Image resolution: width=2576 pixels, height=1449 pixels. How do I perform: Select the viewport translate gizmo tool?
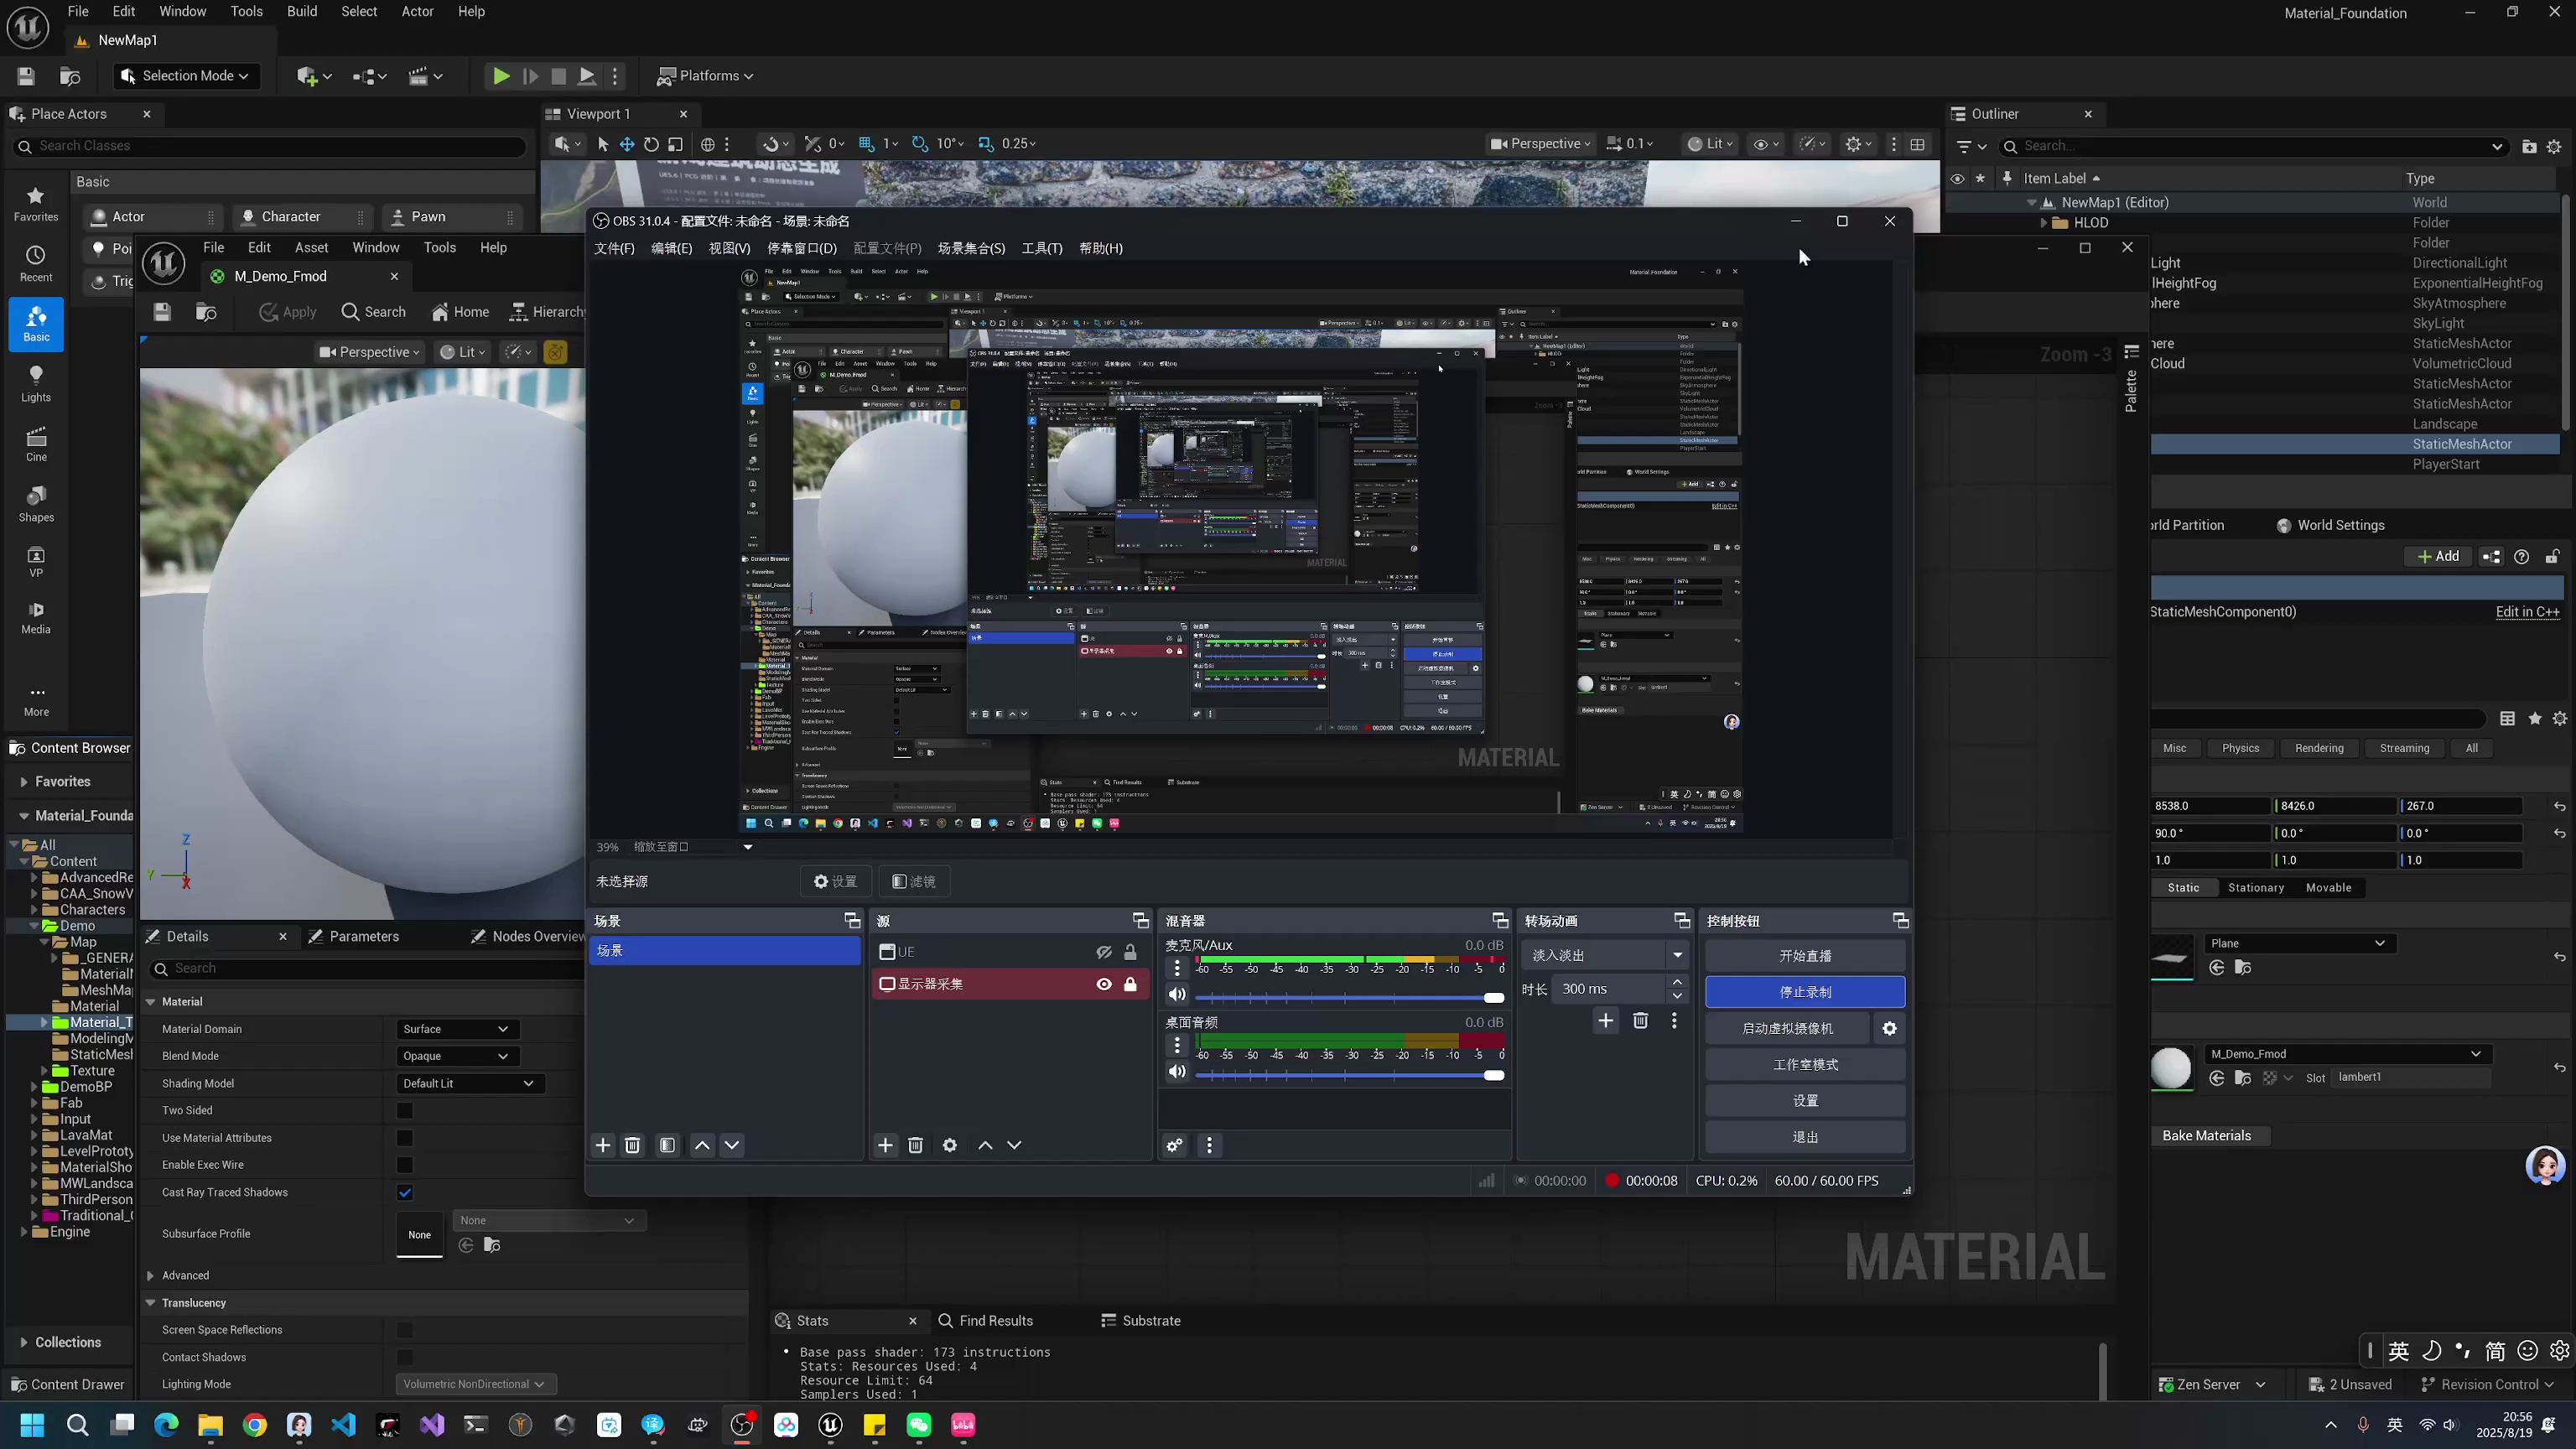click(627, 144)
